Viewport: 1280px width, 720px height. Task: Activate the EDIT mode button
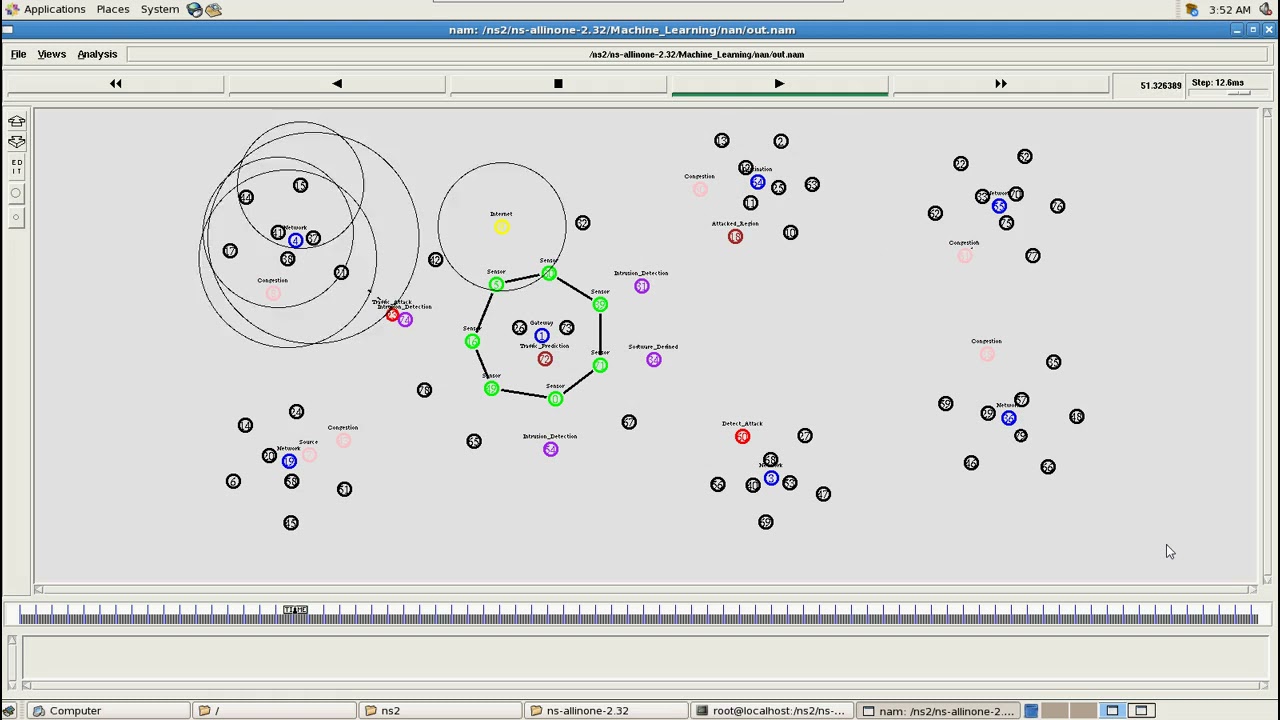17,166
